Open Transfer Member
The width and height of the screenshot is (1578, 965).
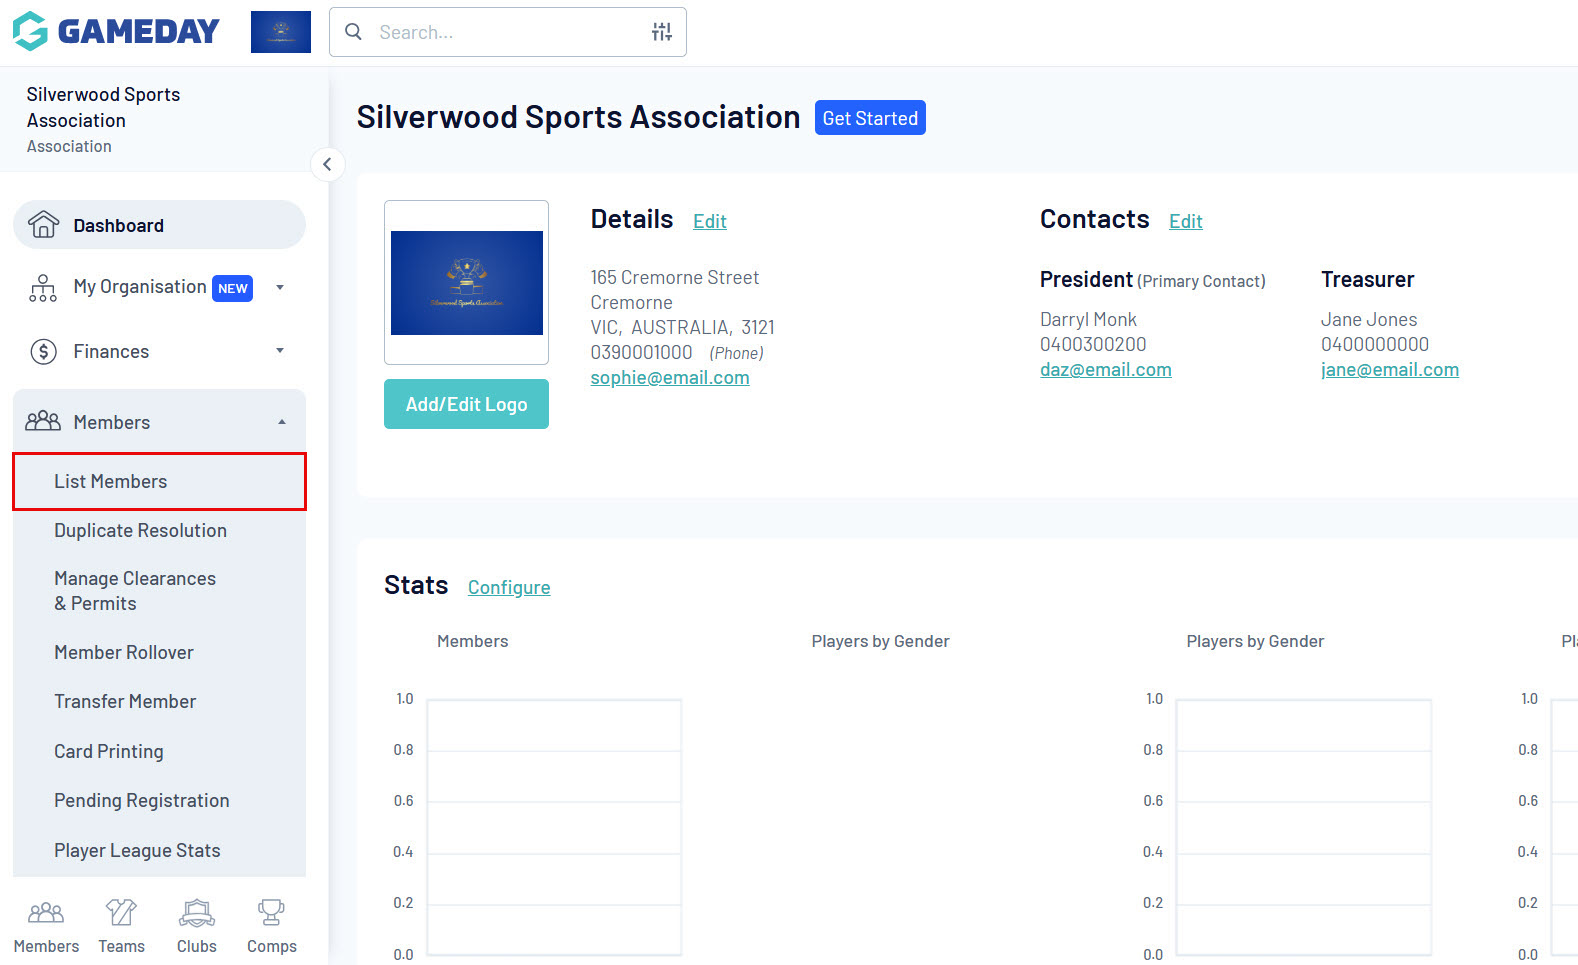tap(125, 702)
